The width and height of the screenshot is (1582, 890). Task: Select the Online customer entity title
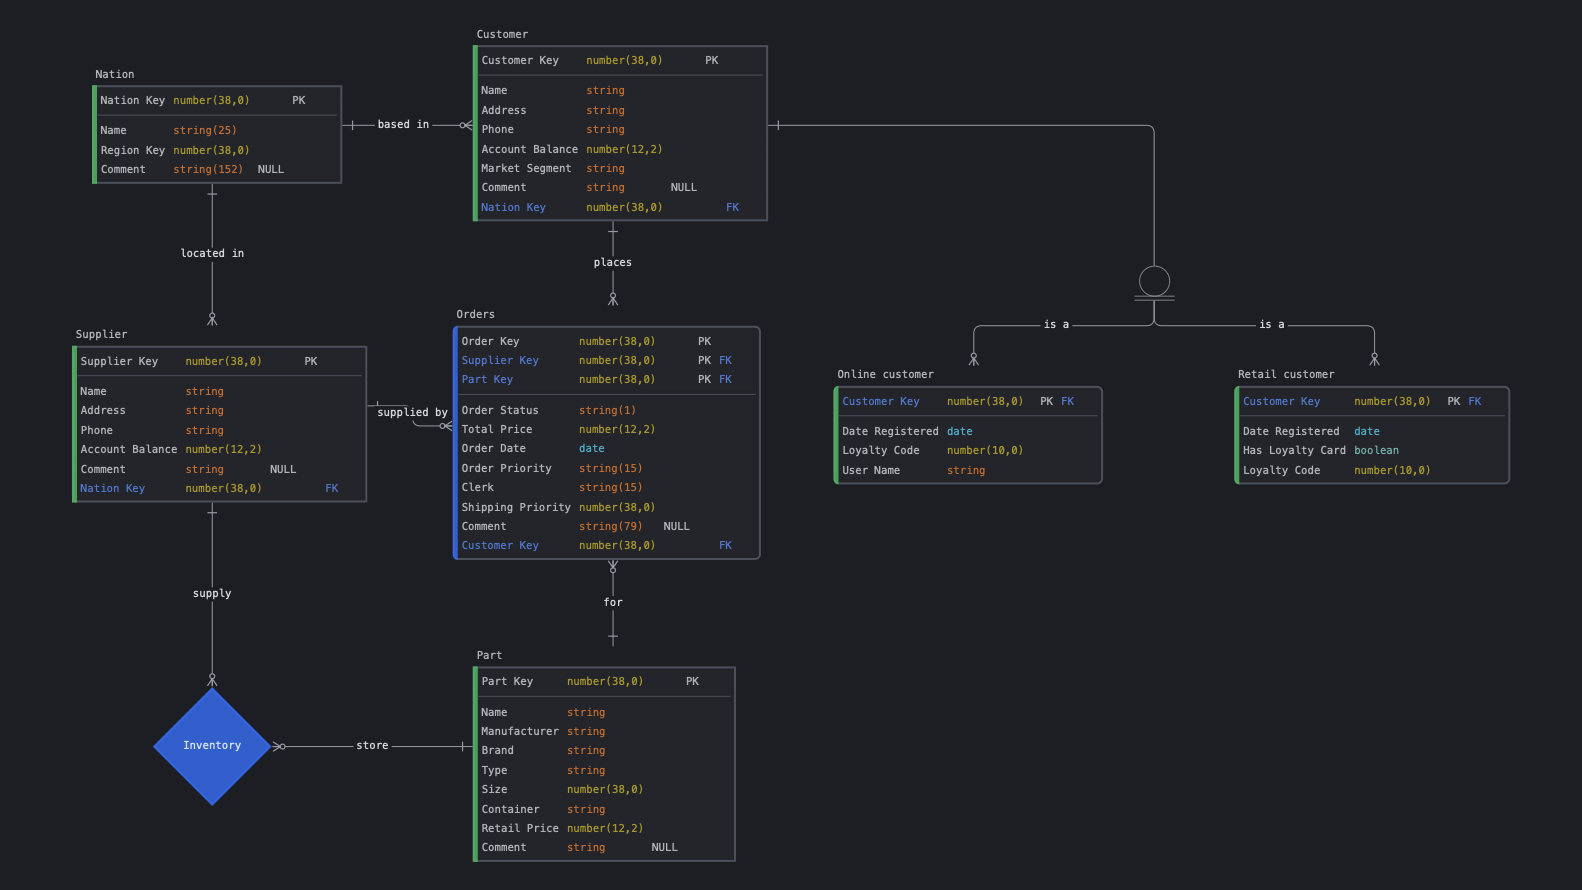click(x=886, y=375)
